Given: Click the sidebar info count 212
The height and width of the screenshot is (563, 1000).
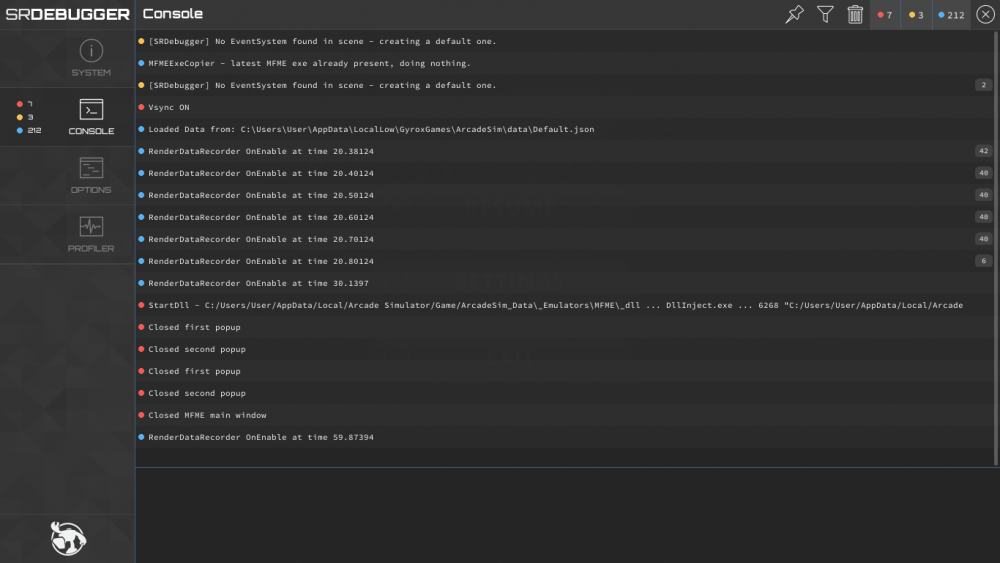Looking at the screenshot, I should point(29,130).
